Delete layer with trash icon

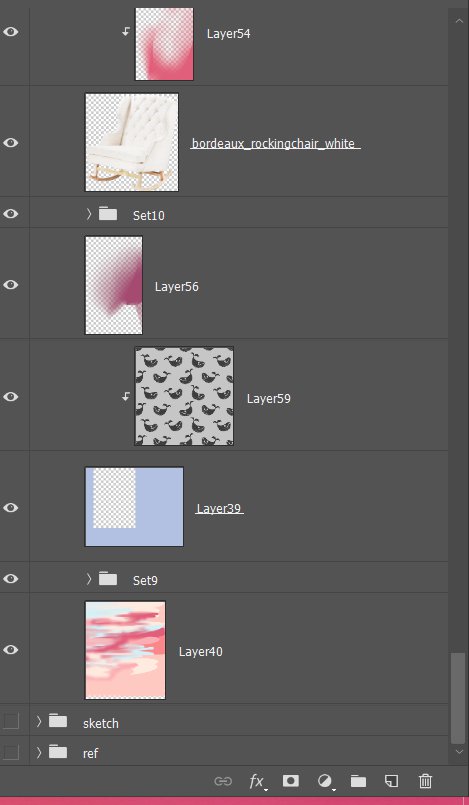[x=425, y=781]
